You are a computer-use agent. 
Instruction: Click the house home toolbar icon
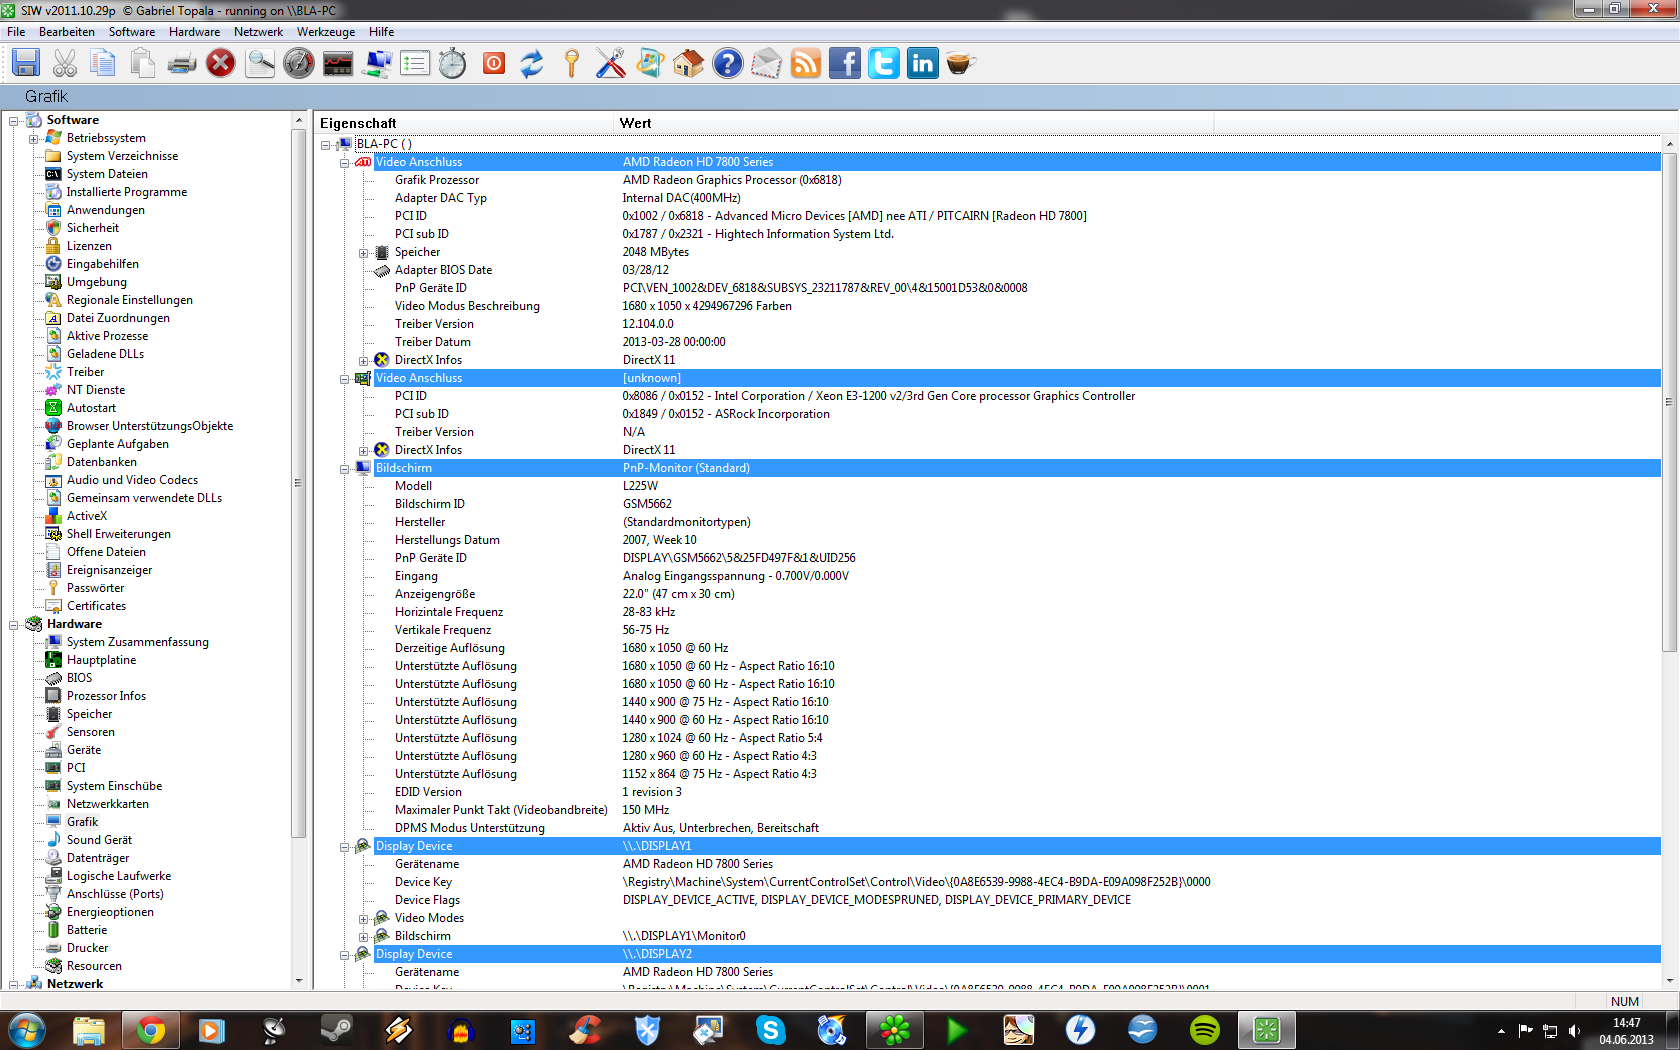pyautogui.click(x=688, y=63)
